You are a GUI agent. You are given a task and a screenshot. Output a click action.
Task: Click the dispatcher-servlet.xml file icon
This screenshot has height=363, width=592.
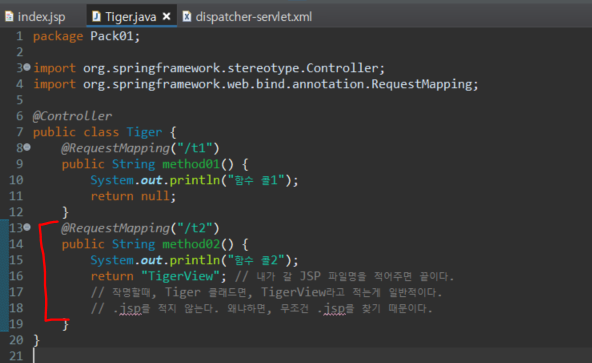[x=187, y=16]
